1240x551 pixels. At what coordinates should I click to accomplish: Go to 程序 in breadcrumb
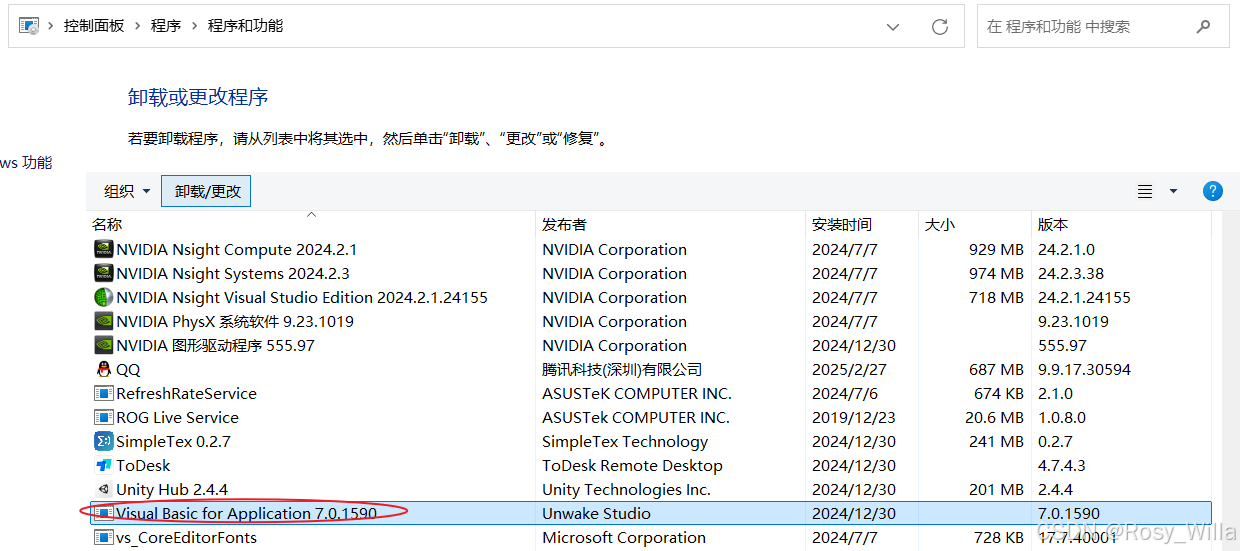[166, 26]
